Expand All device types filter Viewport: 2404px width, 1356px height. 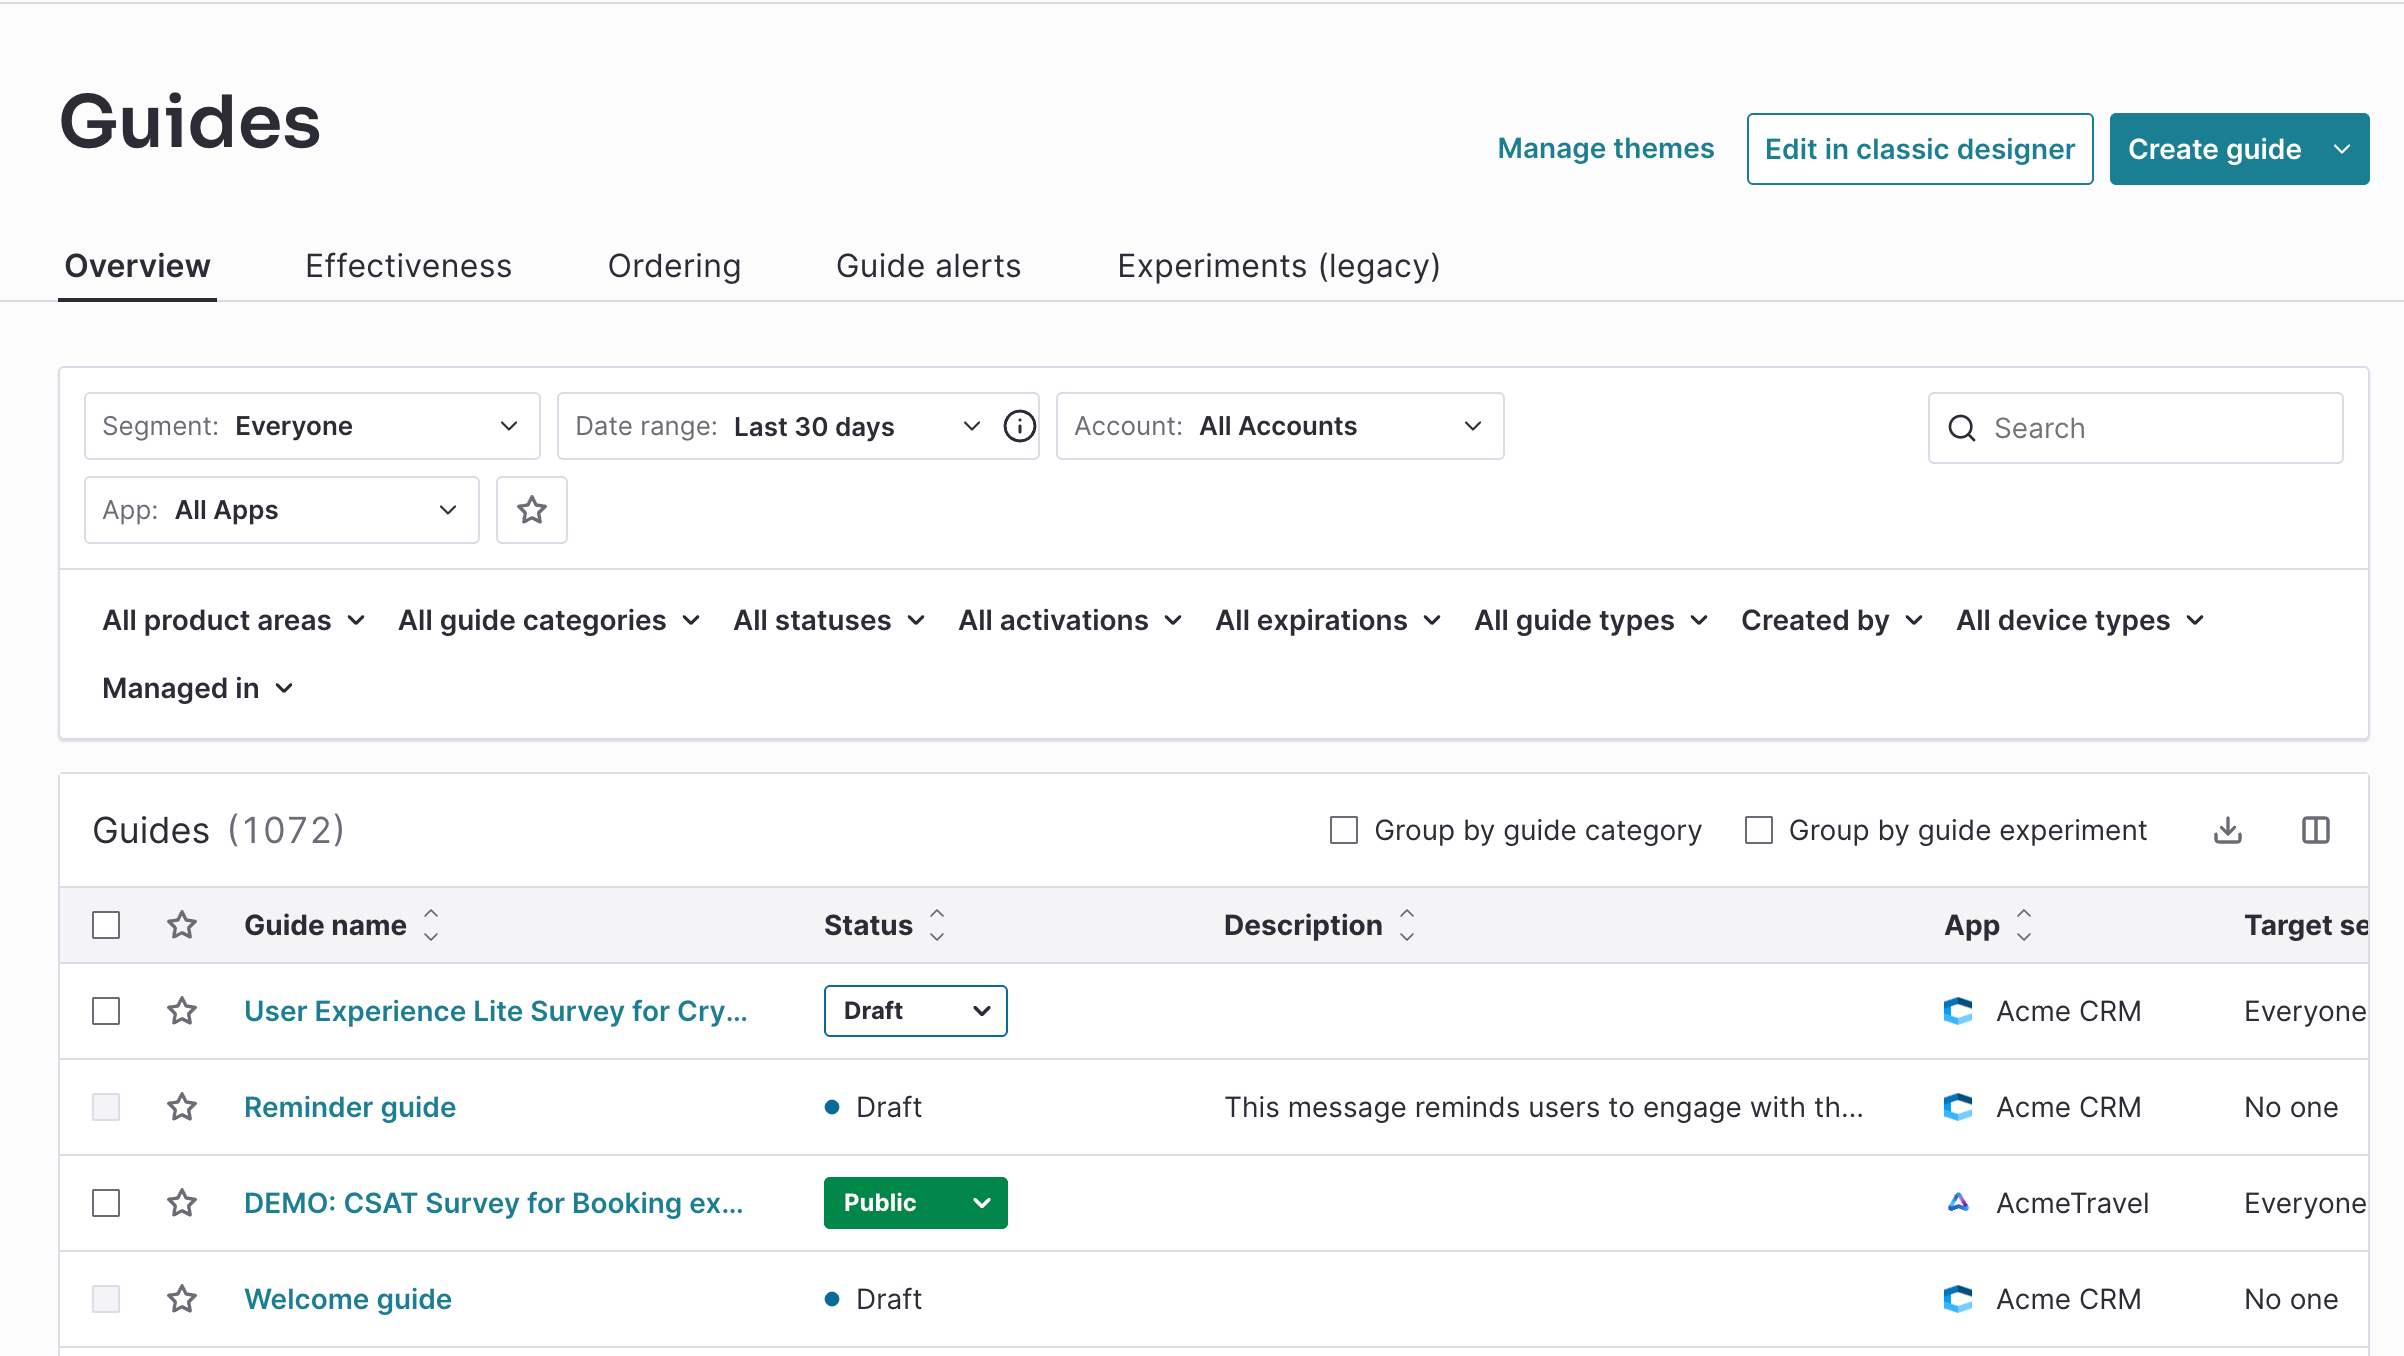tap(2080, 620)
